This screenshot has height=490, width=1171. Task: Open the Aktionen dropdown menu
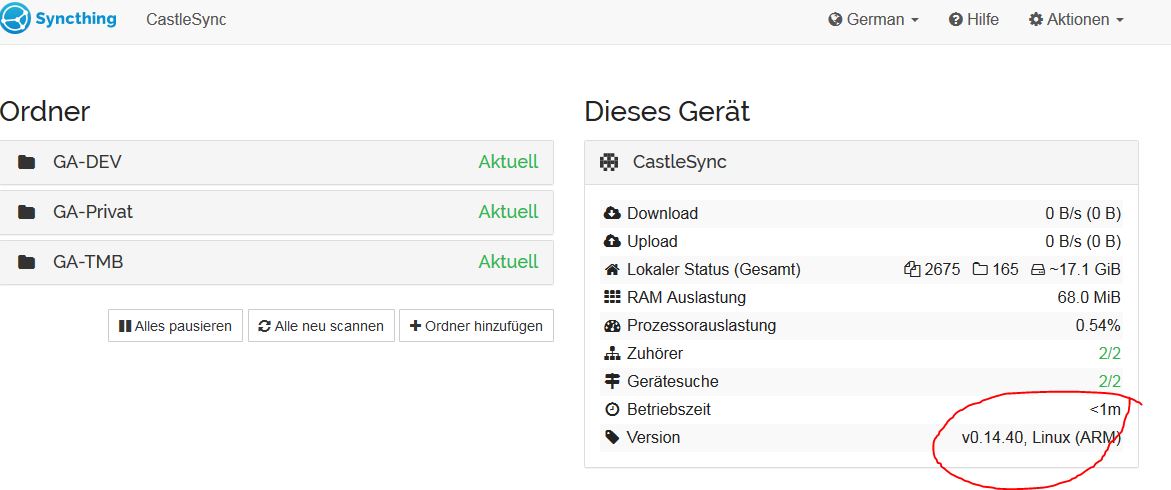point(1076,19)
